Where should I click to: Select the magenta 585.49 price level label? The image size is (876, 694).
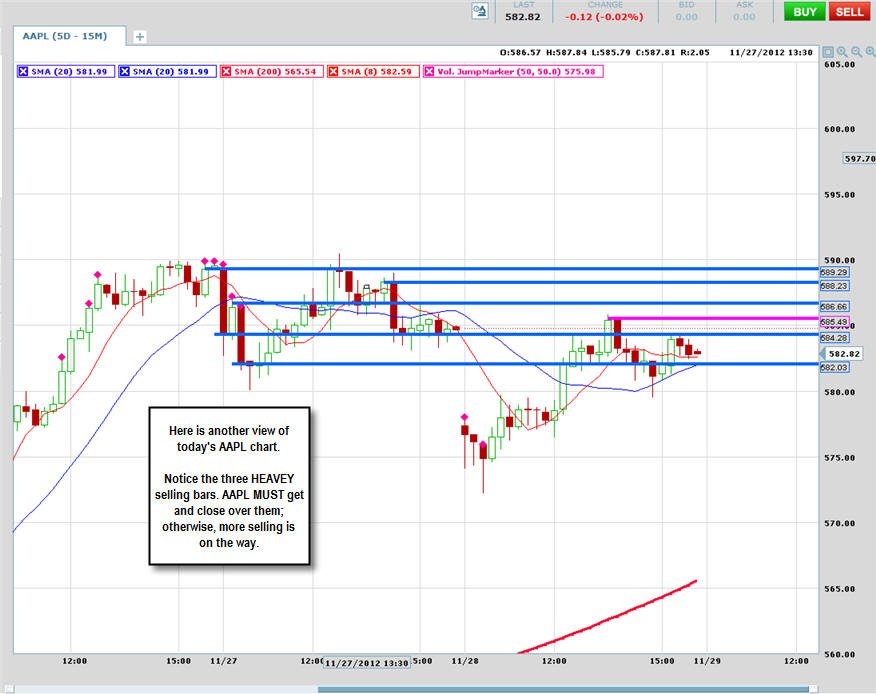coord(834,322)
